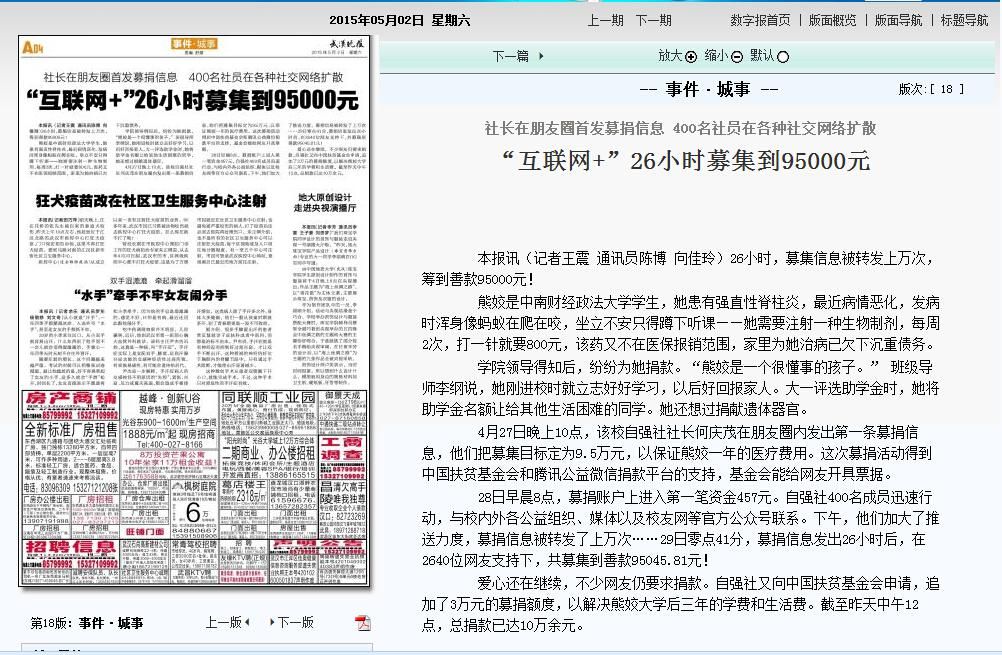Open the “水手”牵手不牢 article on the thumbnail

tap(150, 296)
